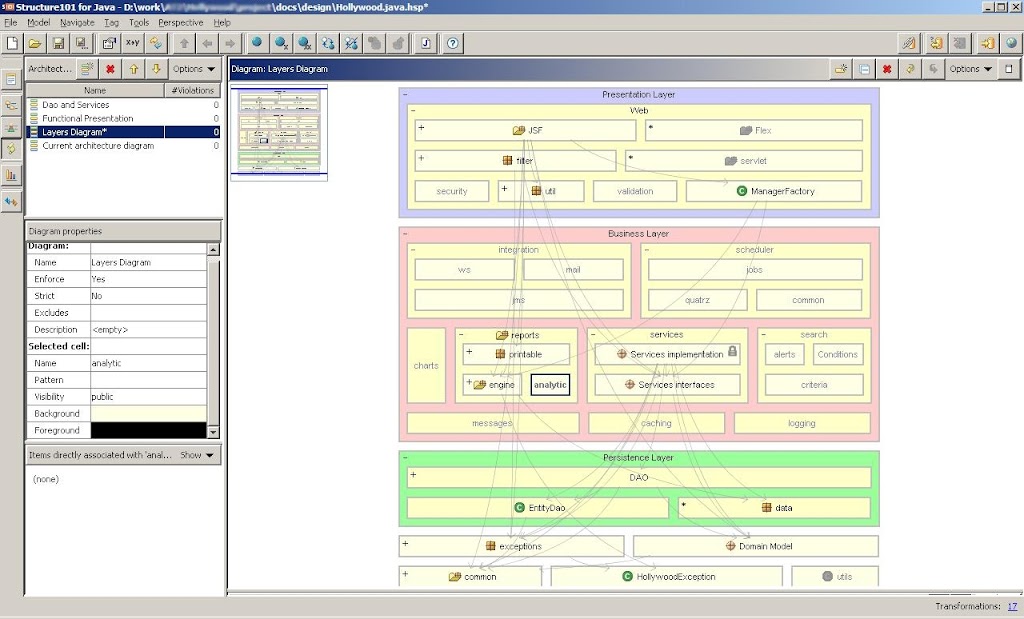Image resolution: width=1024 pixels, height=619 pixels.
Task: Select Current architecture diagram entry
Action: (98, 146)
